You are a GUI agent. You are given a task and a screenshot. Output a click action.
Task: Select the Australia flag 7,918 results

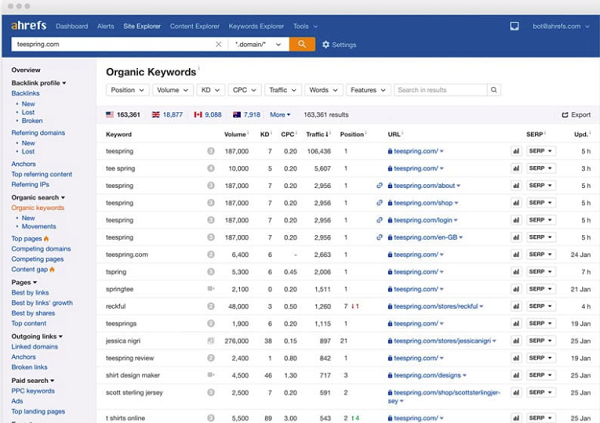246,114
